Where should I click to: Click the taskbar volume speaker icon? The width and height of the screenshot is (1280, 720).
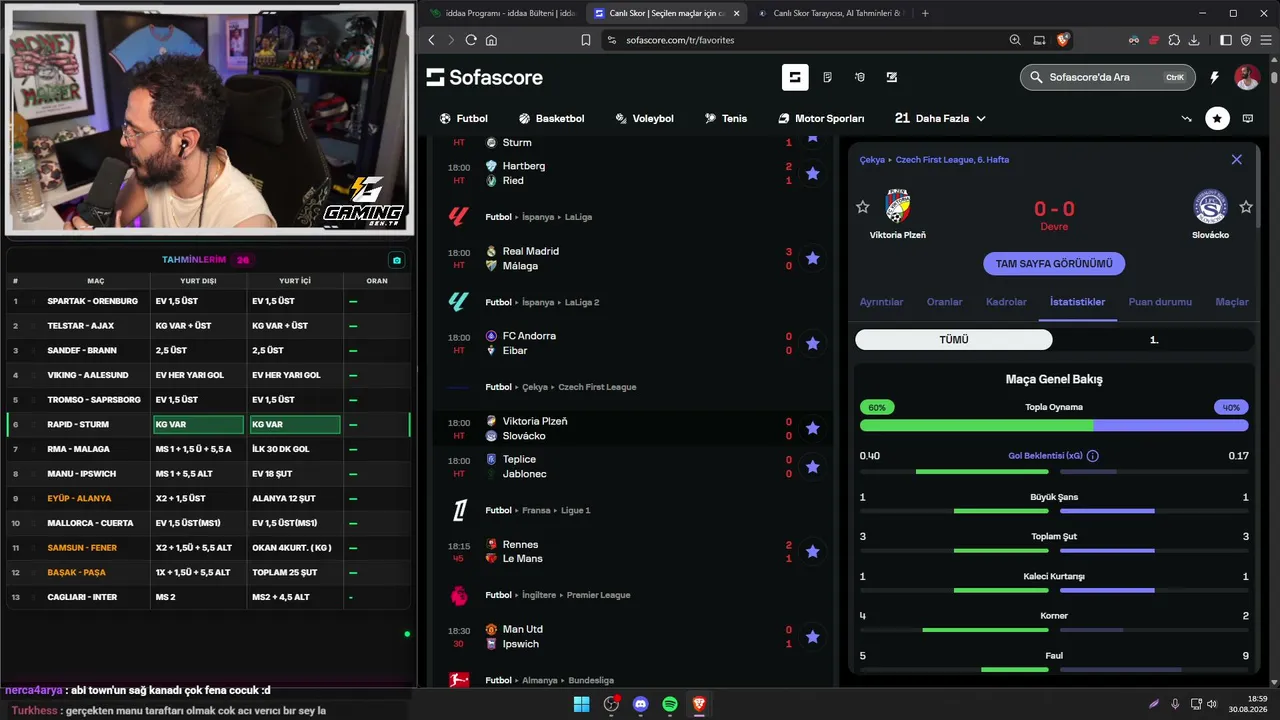point(1213,704)
